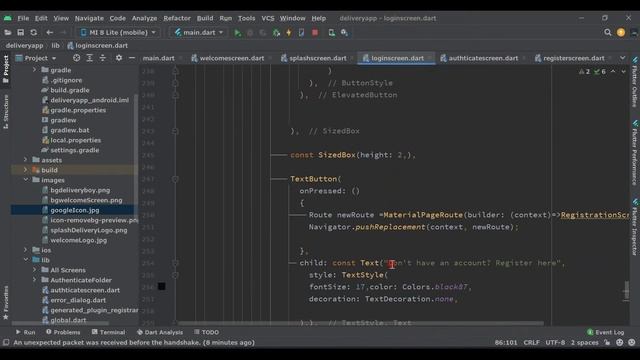Select opened file target icon in Project panel
The width and height of the screenshot is (640, 360).
[76, 58]
